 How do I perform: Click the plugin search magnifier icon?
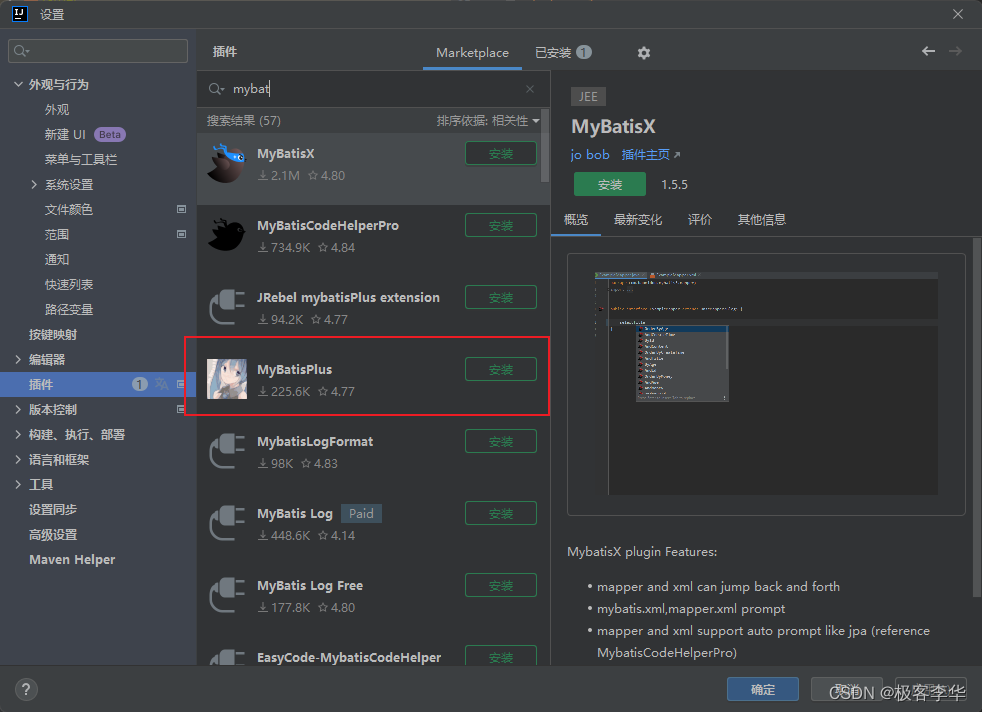[x=216, y=89]
